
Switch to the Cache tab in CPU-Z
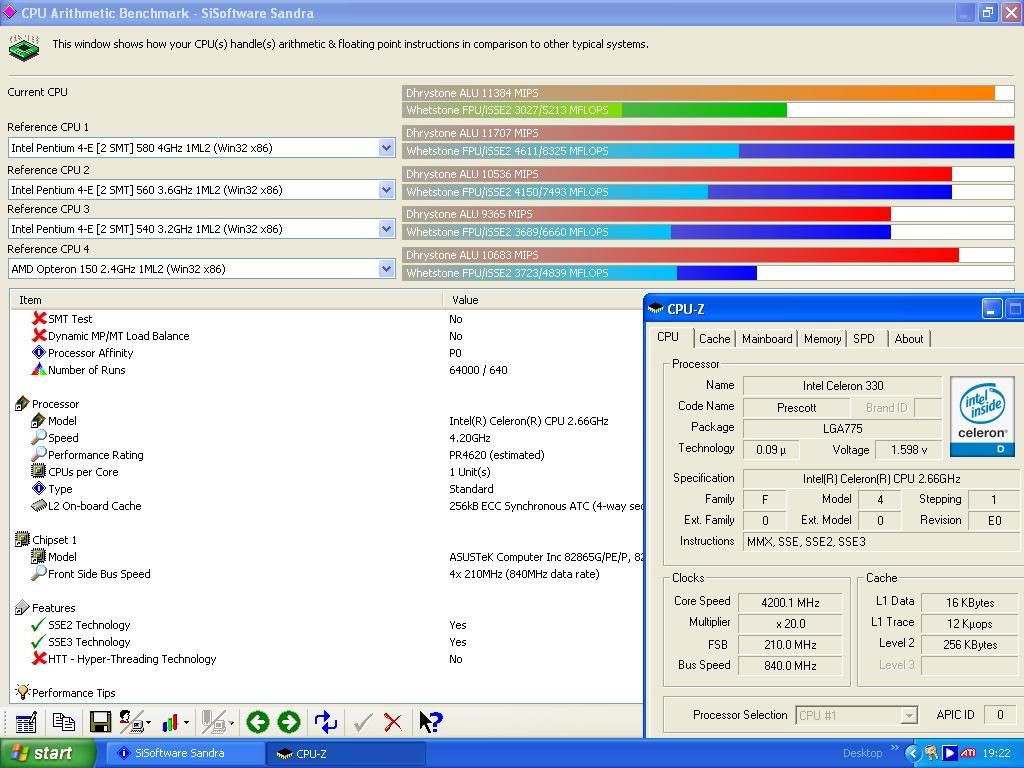pyautogui.click(x=714, y=339)
